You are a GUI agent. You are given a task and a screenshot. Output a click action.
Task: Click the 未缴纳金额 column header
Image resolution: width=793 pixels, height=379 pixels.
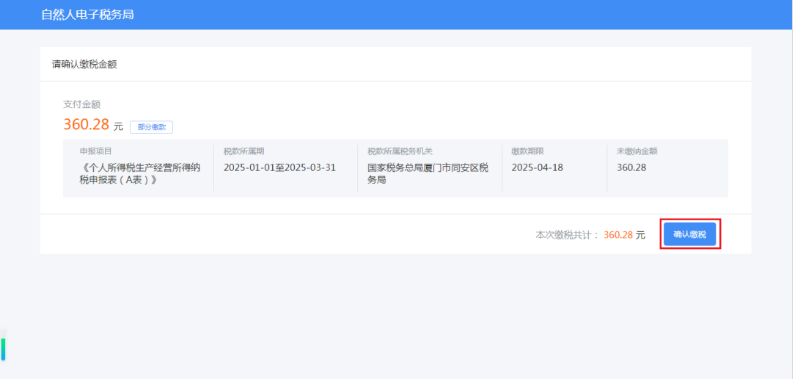(637, 151)
